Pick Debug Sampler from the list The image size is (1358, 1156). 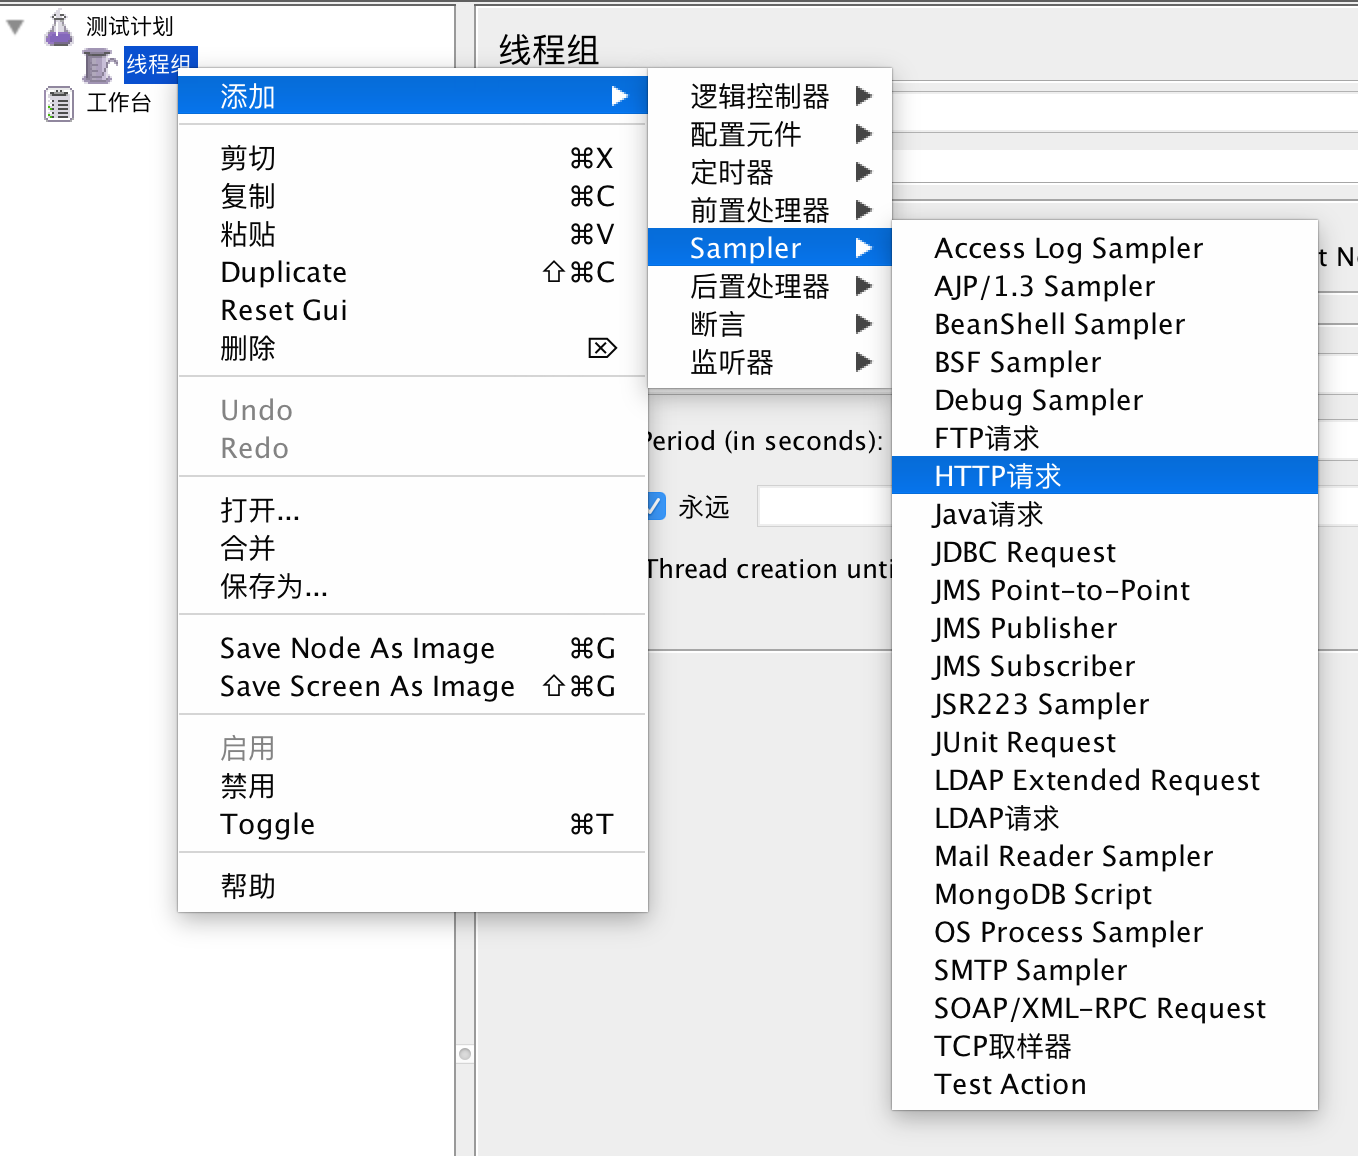click(1038, 400)
